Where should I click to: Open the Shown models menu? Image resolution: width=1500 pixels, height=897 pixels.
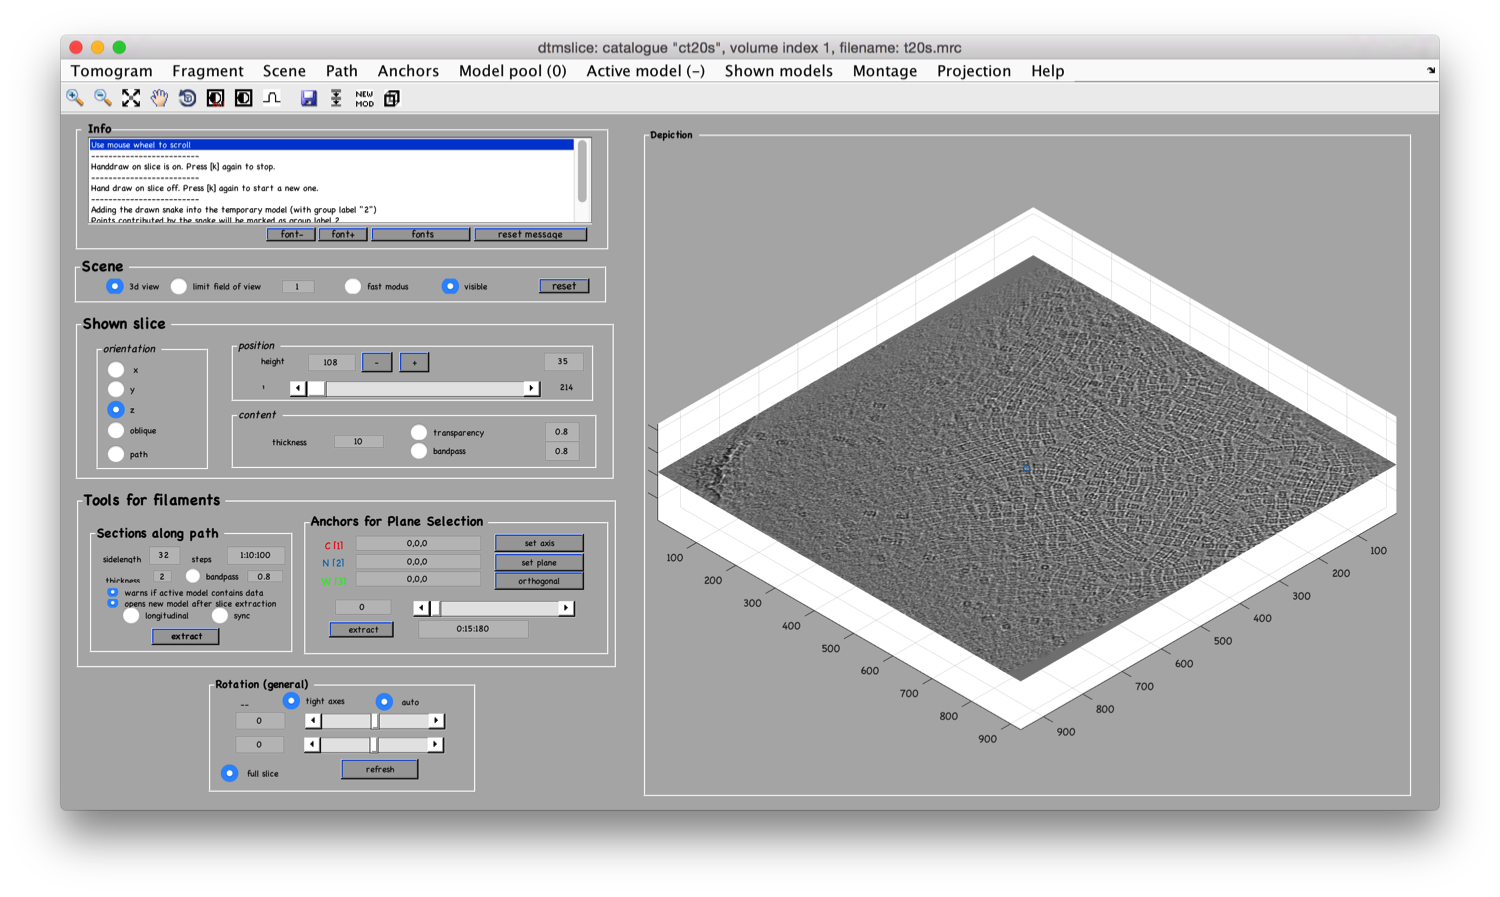[779, 71]
